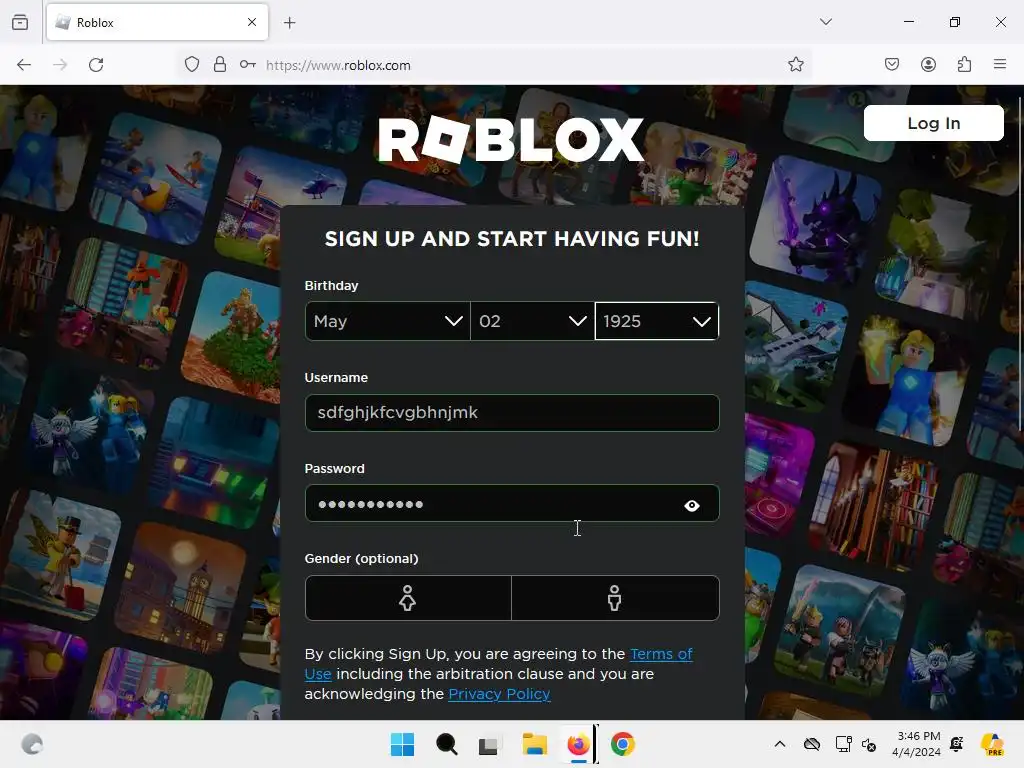Click the display network tray icon
This screenshot has height=768, width=1024.
(843, 744)
